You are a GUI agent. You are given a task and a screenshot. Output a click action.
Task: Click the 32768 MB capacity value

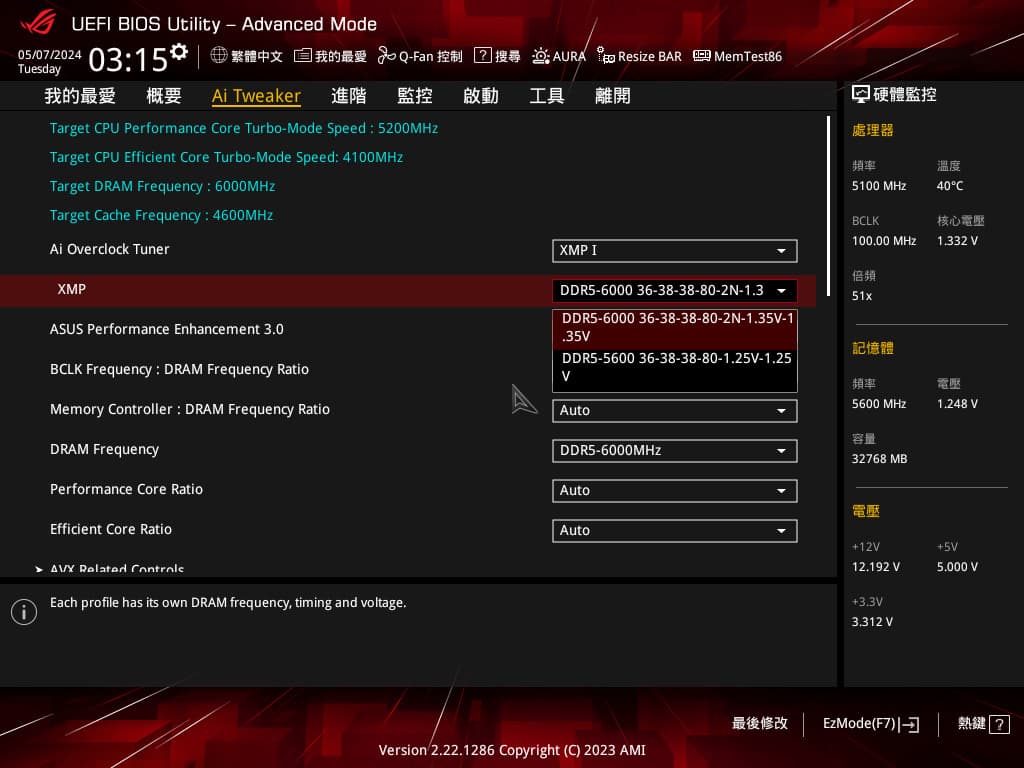[x=879, y=459]
